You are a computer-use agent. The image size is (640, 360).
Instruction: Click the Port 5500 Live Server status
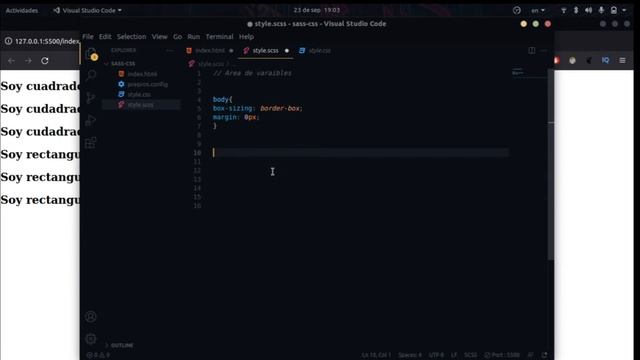point(502,355)
